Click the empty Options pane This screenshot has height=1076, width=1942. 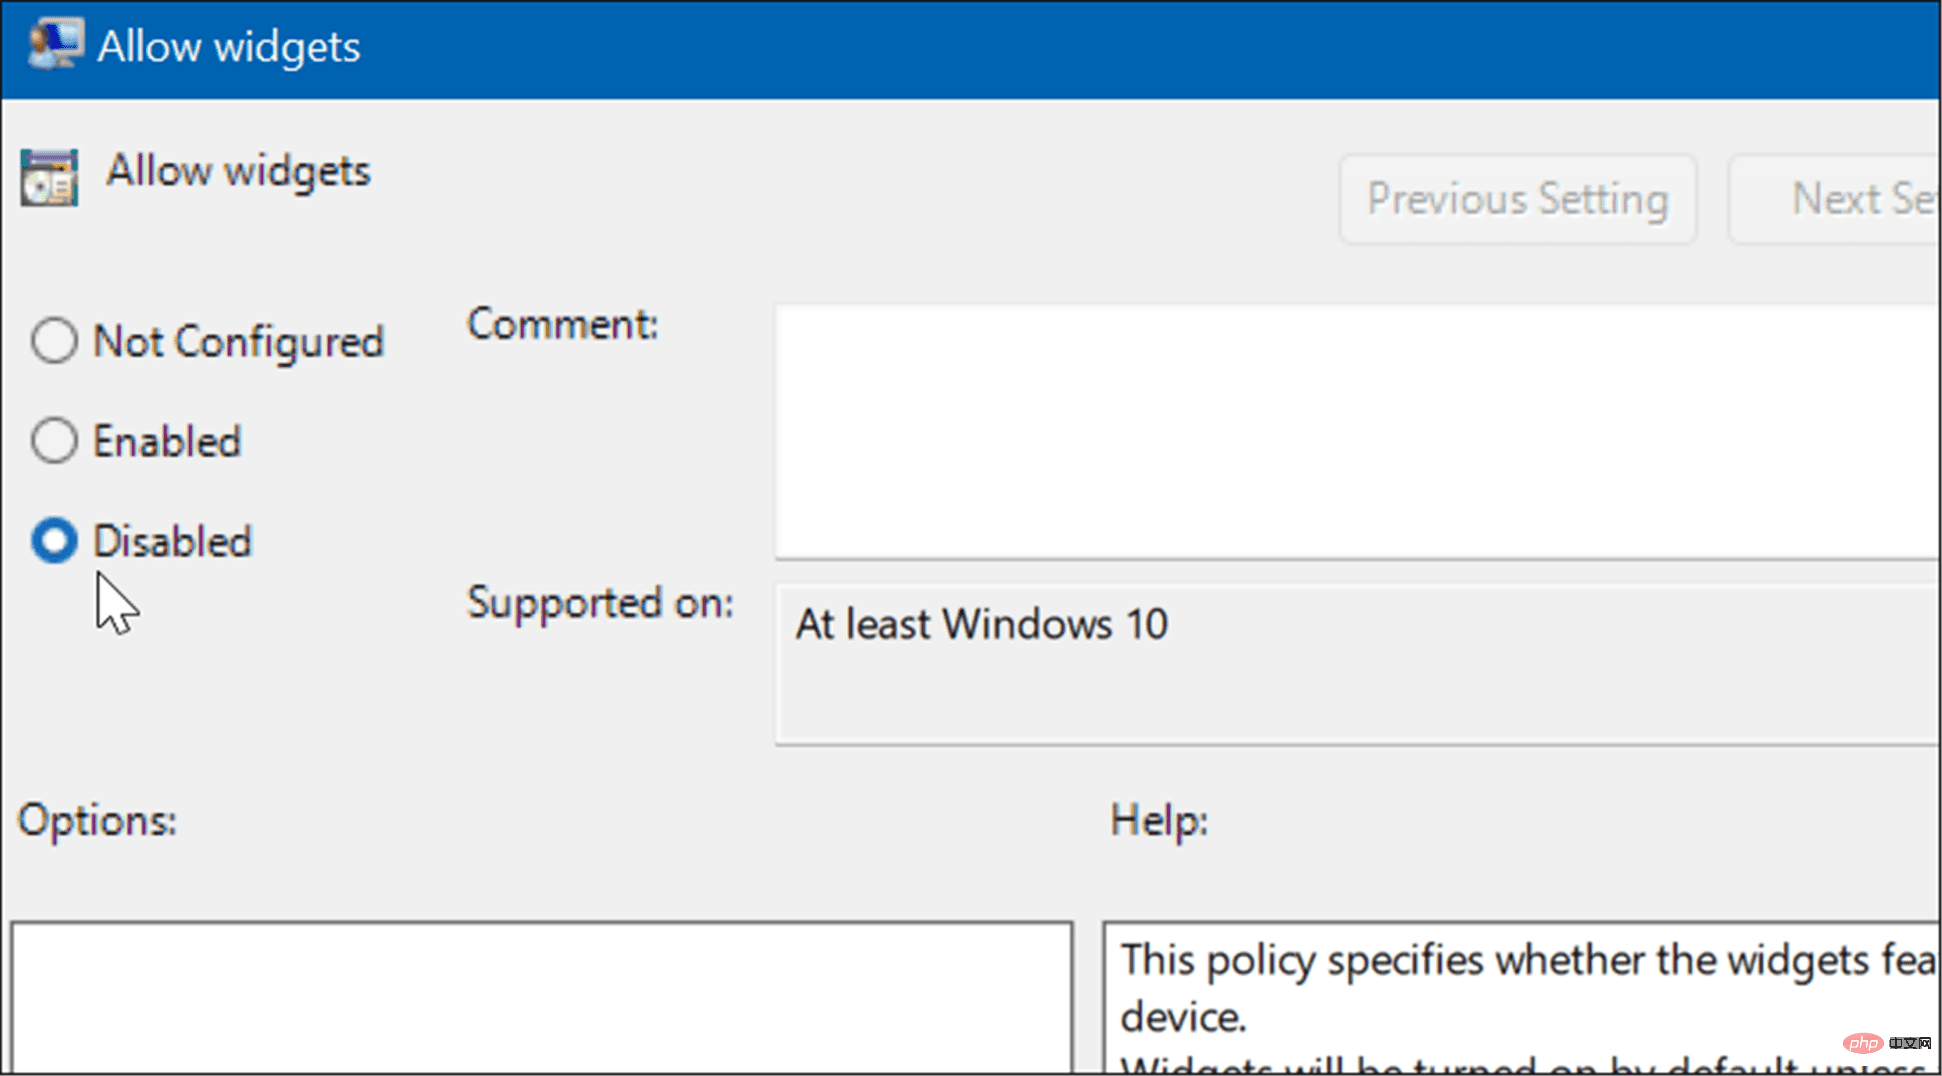click(x=541, y=998)
